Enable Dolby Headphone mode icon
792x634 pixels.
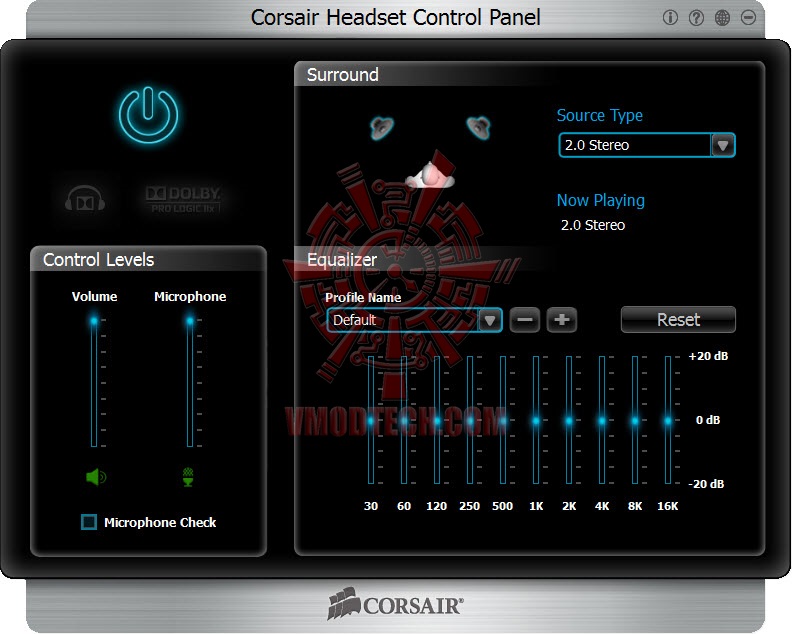pos(85,199)
